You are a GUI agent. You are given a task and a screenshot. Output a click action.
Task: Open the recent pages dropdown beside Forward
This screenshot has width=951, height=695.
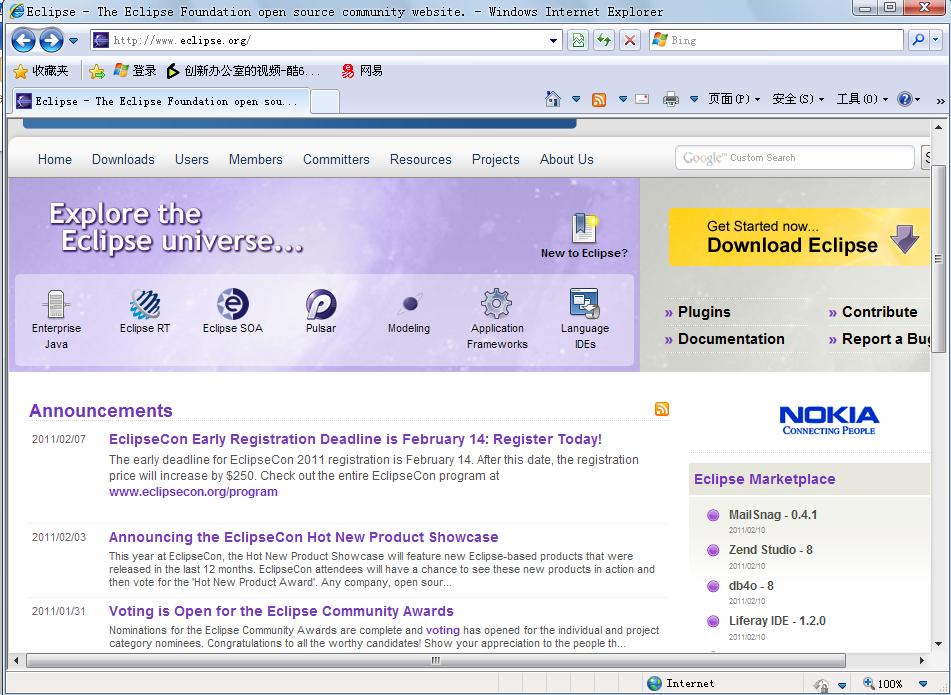73,41
